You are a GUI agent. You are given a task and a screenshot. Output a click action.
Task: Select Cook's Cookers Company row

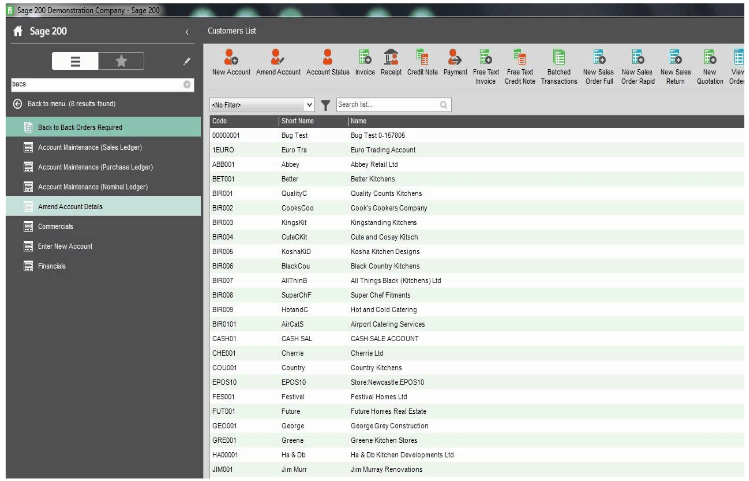point(477,208)
